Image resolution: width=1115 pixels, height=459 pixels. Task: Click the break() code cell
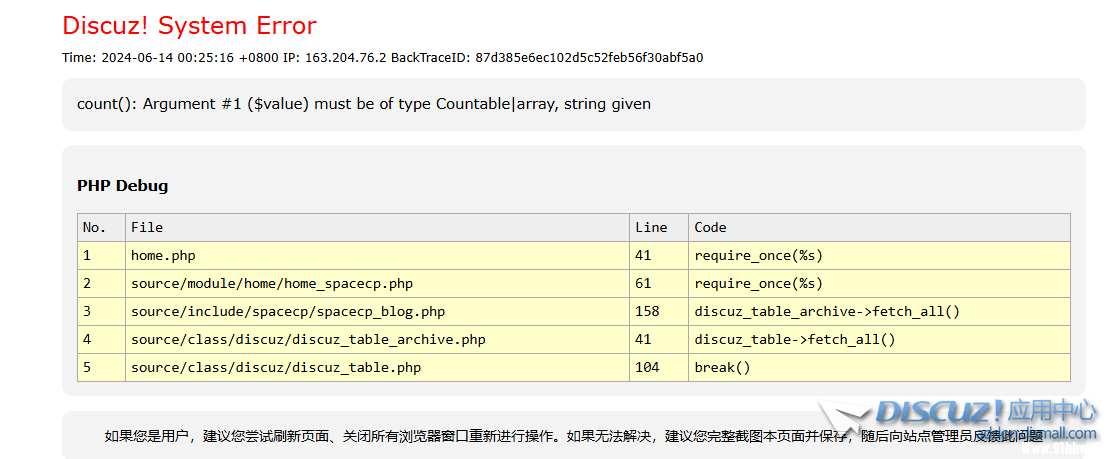pos(722,368)
